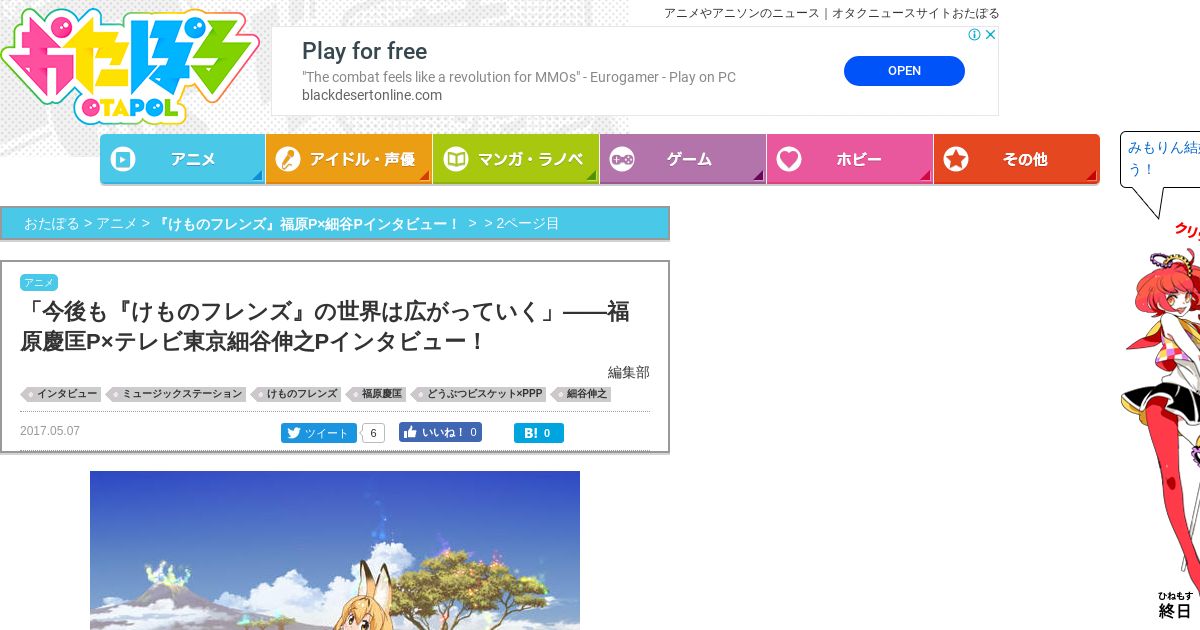Click the OPEN button in the ad
The width and height of the screenshot is (1200, 630).
tap(904, 71)
